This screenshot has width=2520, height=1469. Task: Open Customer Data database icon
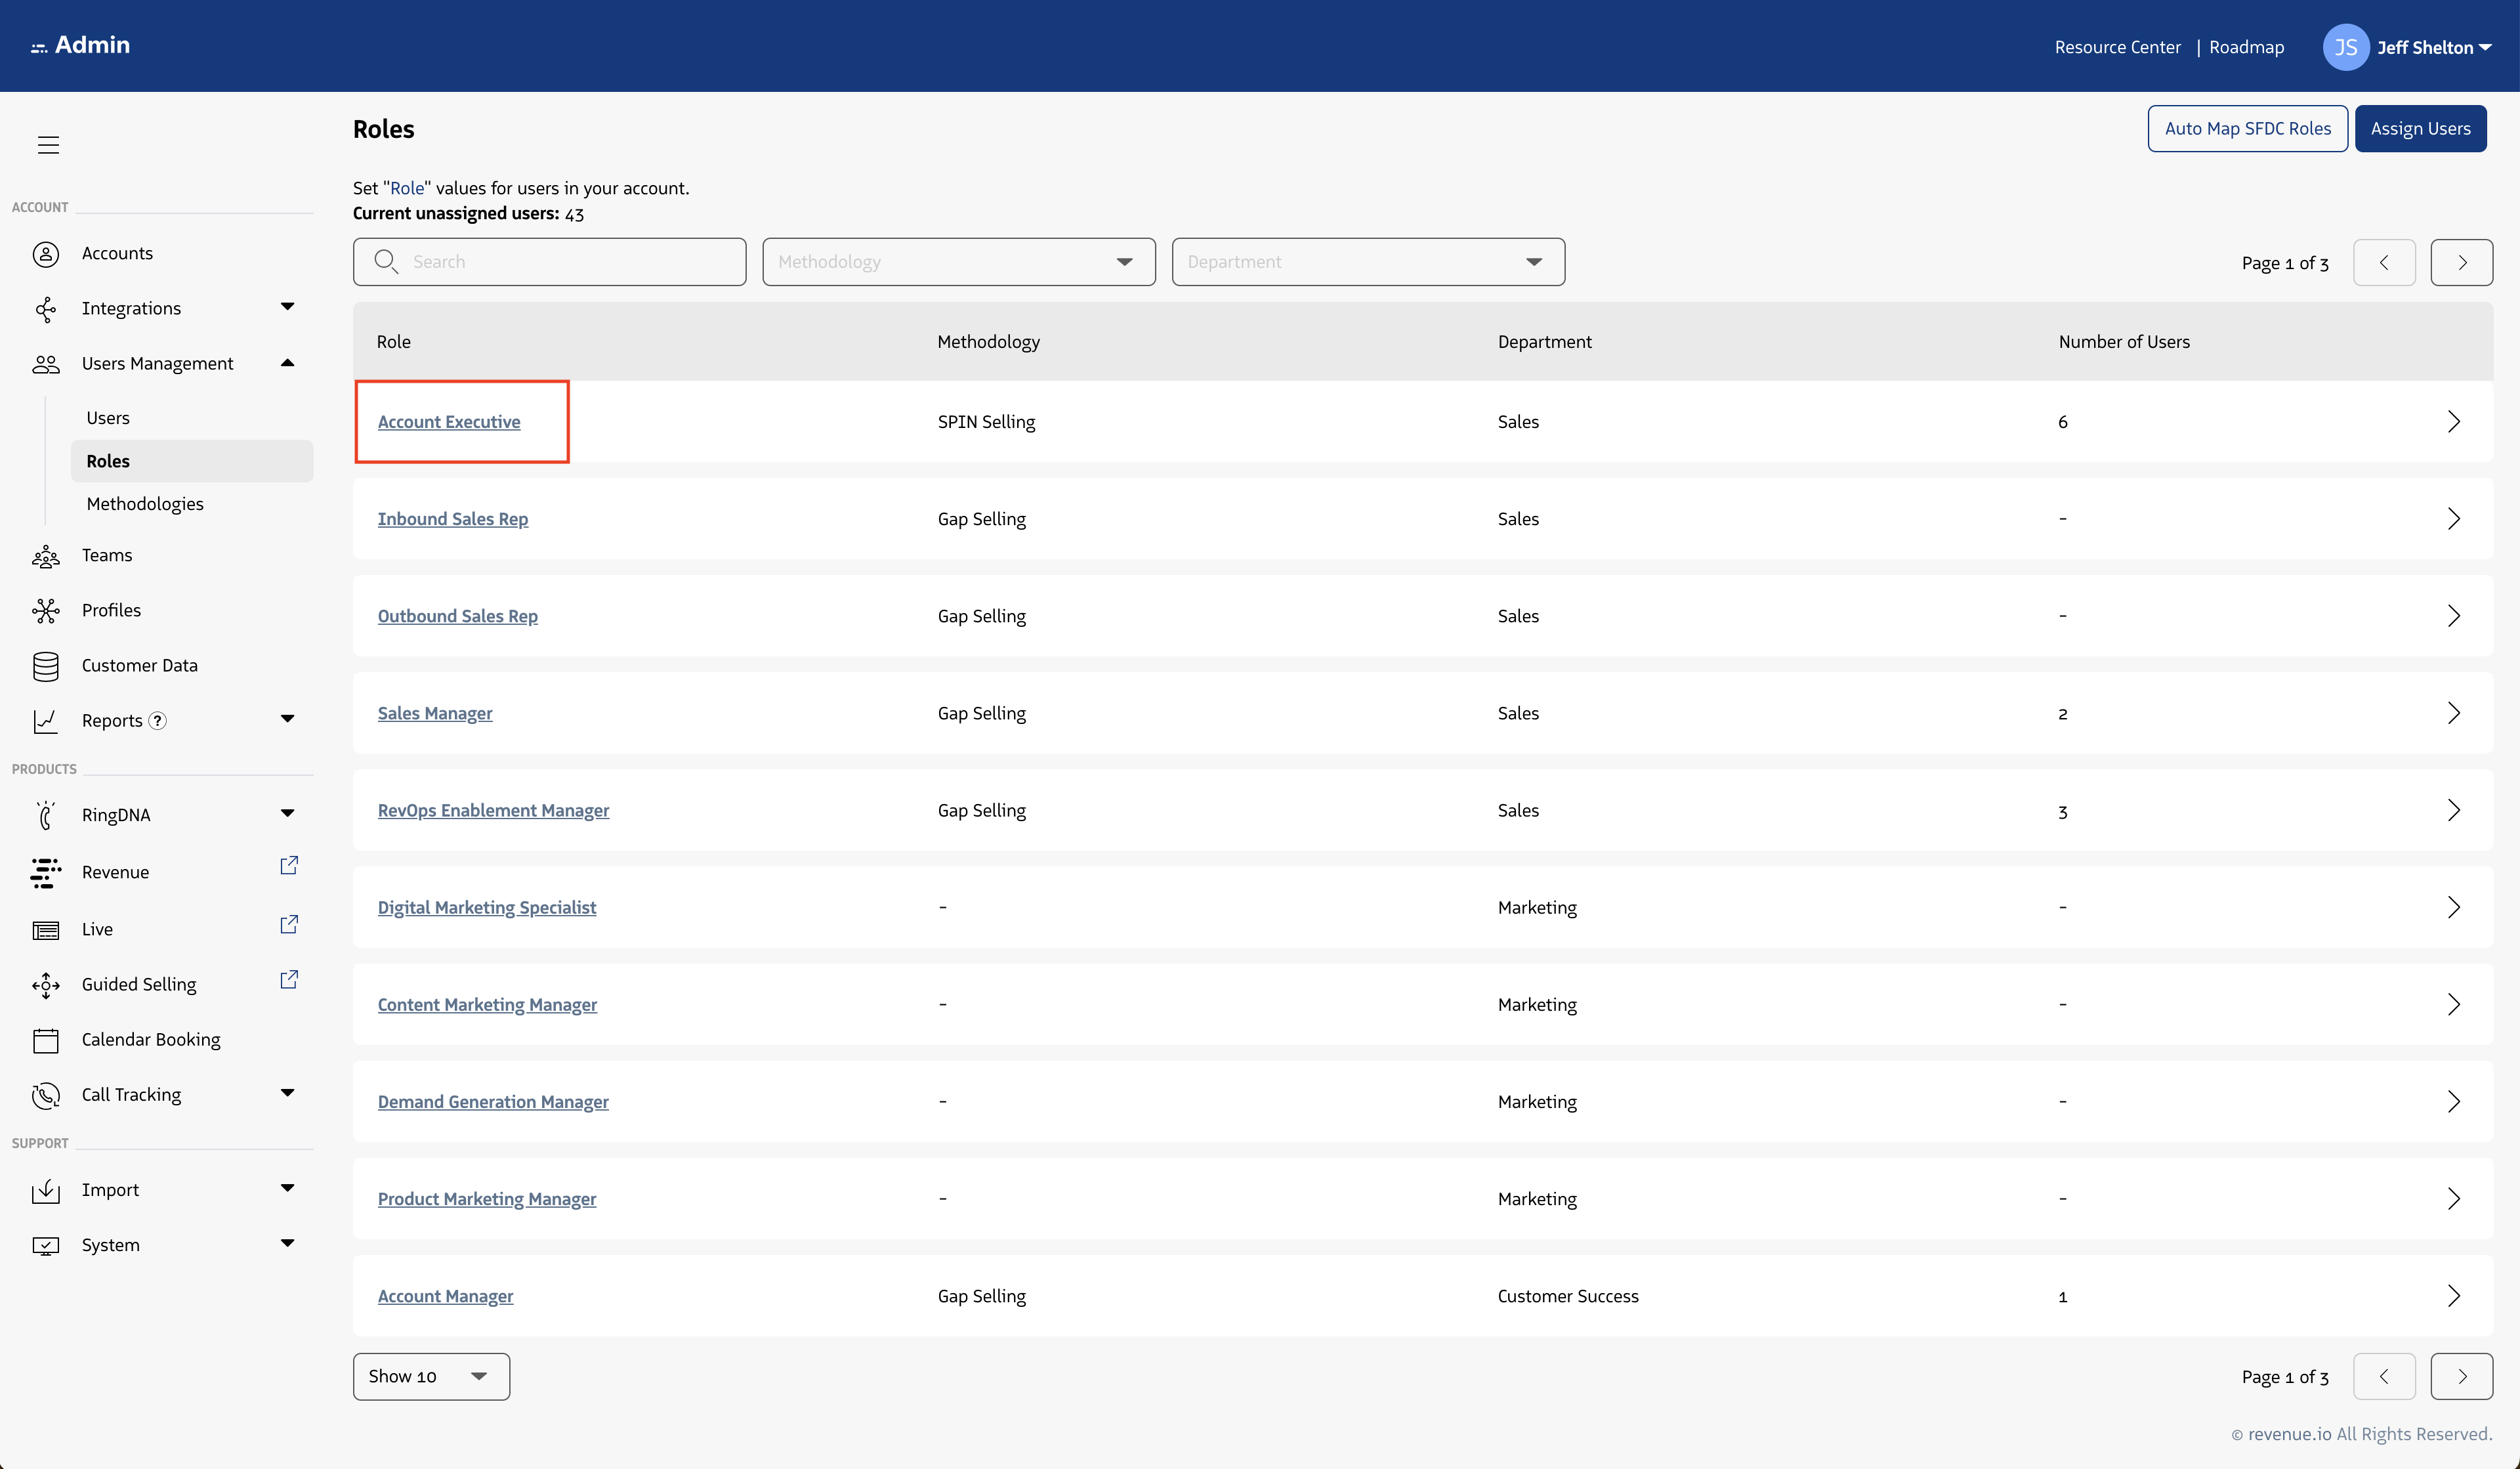point(46,666)
